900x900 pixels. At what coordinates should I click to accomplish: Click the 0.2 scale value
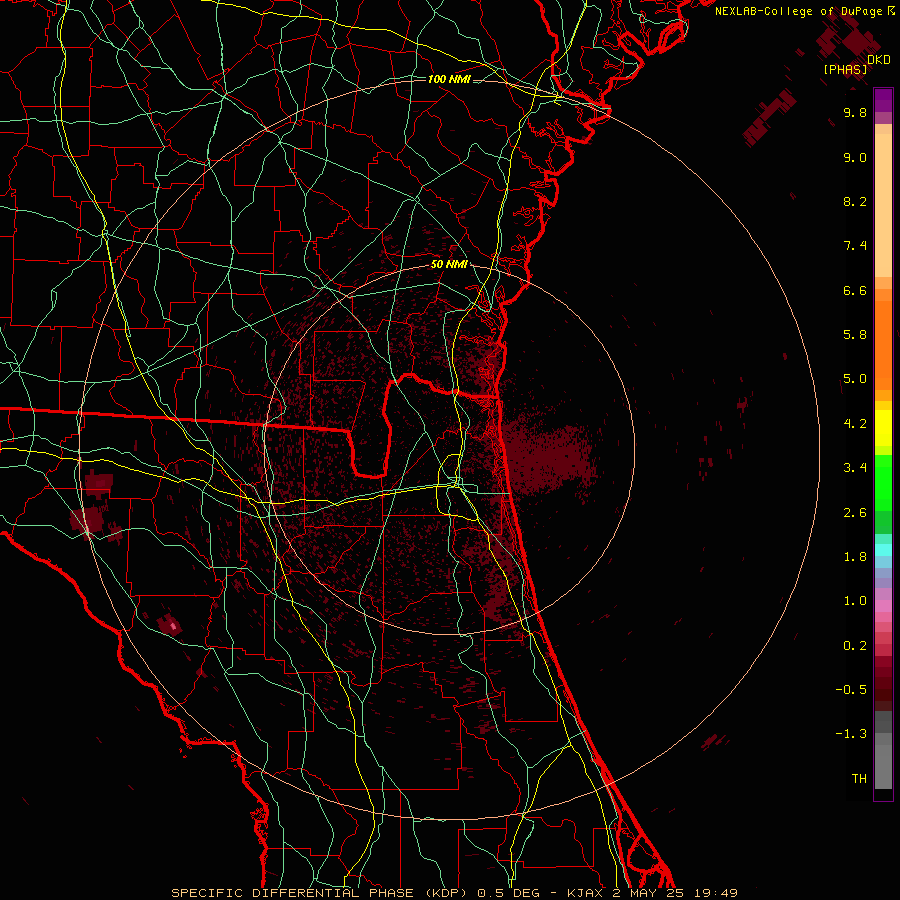click(855, 645)
